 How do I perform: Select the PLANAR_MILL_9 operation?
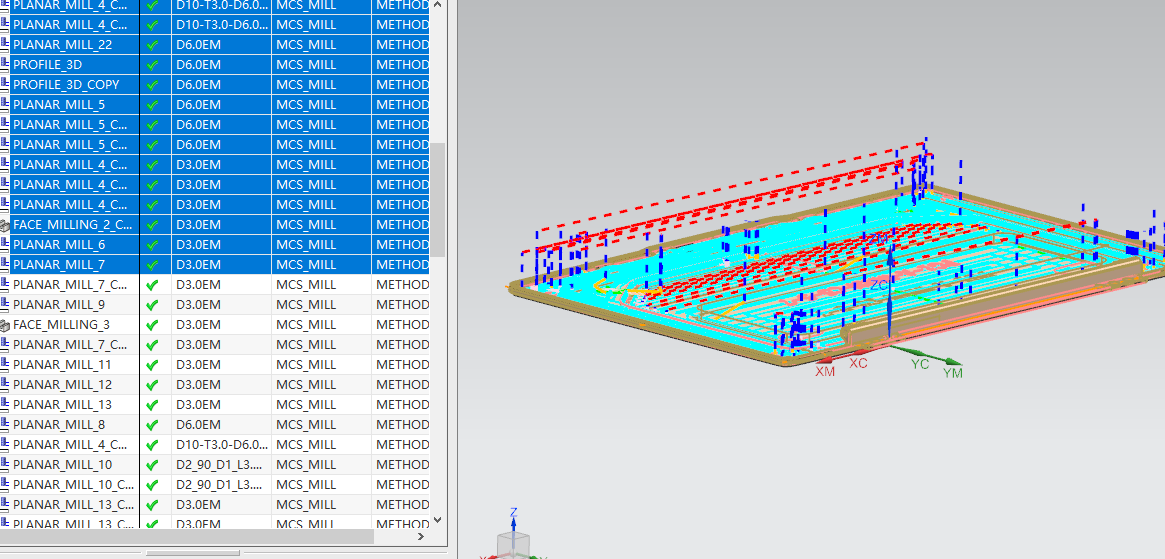(x=59, y=305)
